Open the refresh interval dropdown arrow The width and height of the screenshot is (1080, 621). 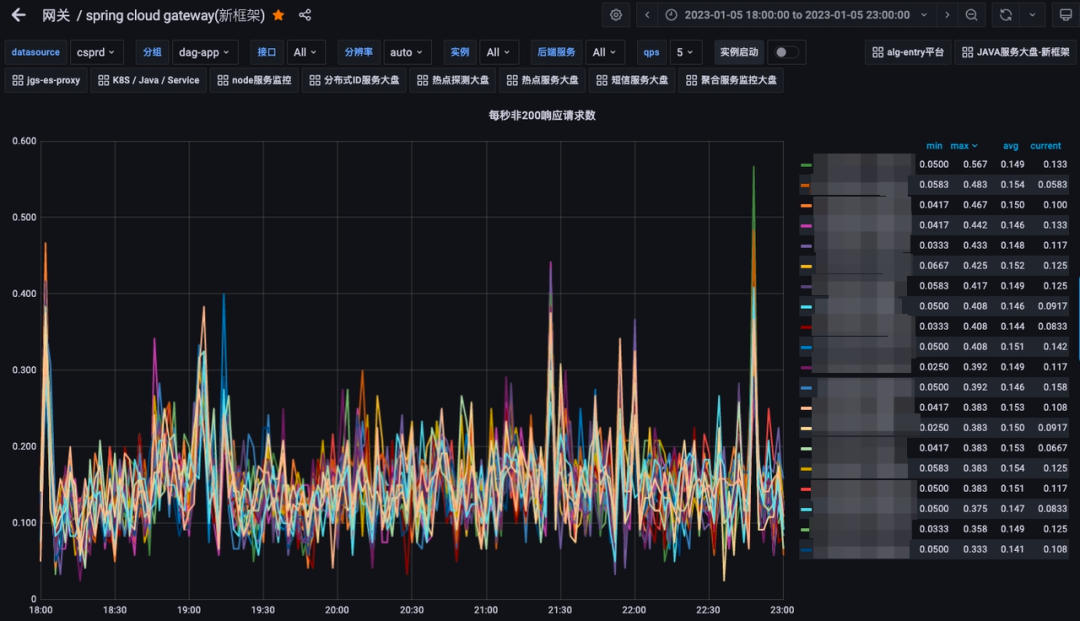pos(1032,15)
